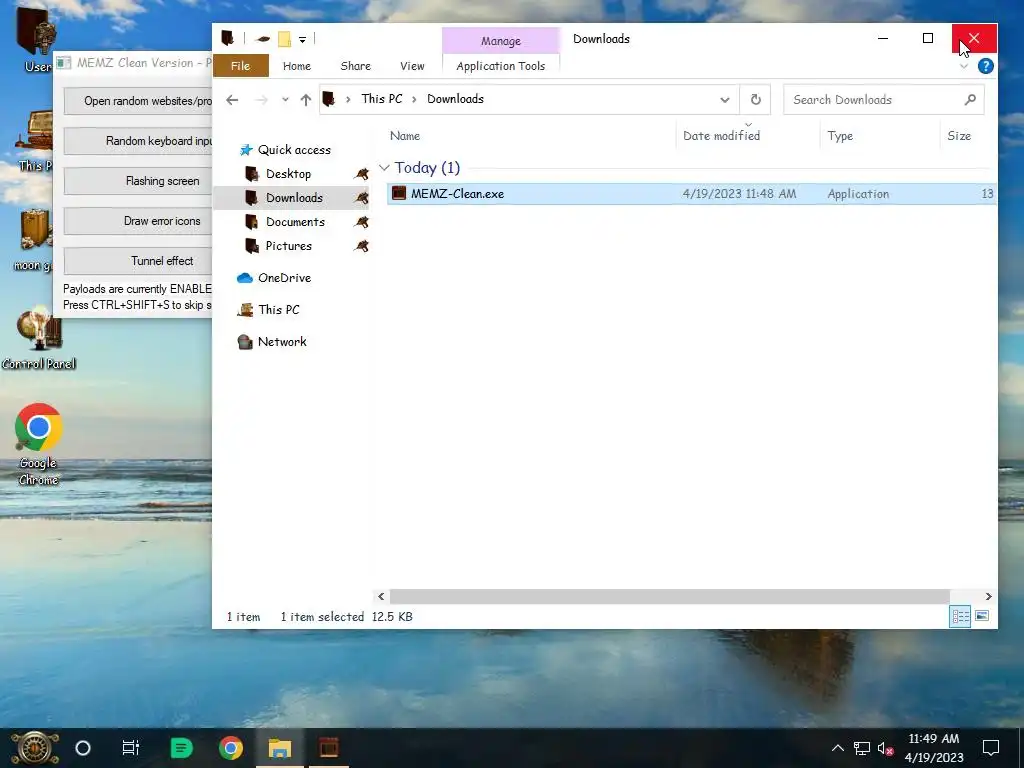Switch to Details view layout

[x=960, y=616]
